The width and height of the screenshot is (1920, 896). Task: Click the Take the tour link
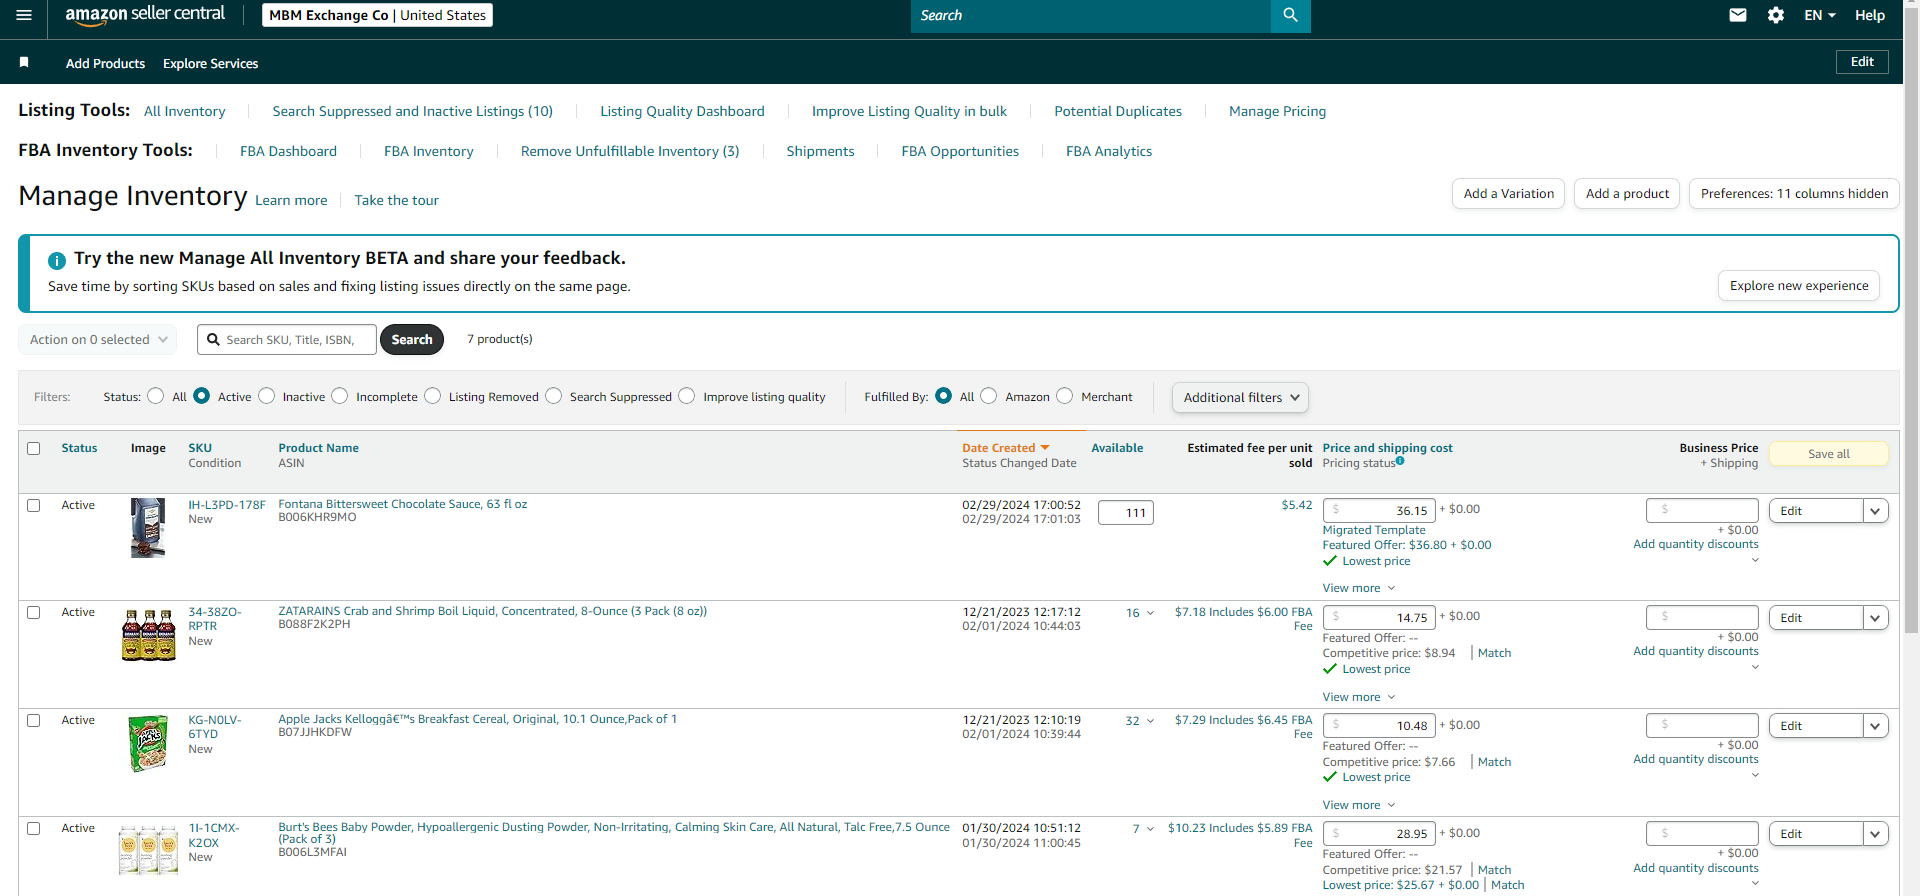pyautogui.click(x=396, y=200)
